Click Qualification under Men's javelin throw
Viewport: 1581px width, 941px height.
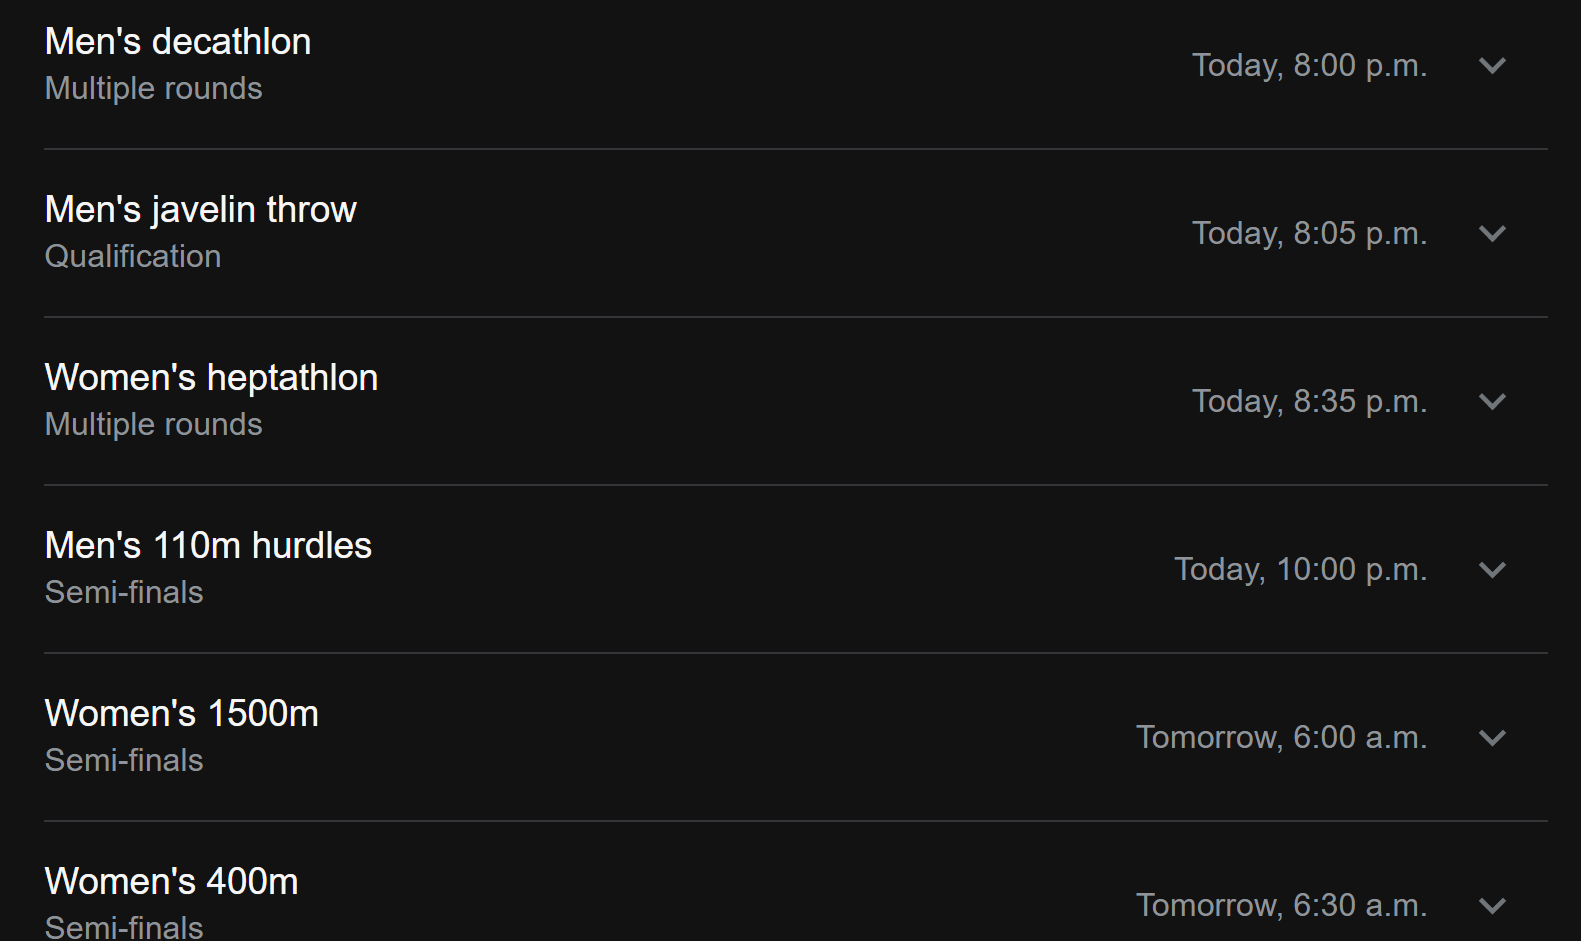pyautogui.click(x=133, y=257)
